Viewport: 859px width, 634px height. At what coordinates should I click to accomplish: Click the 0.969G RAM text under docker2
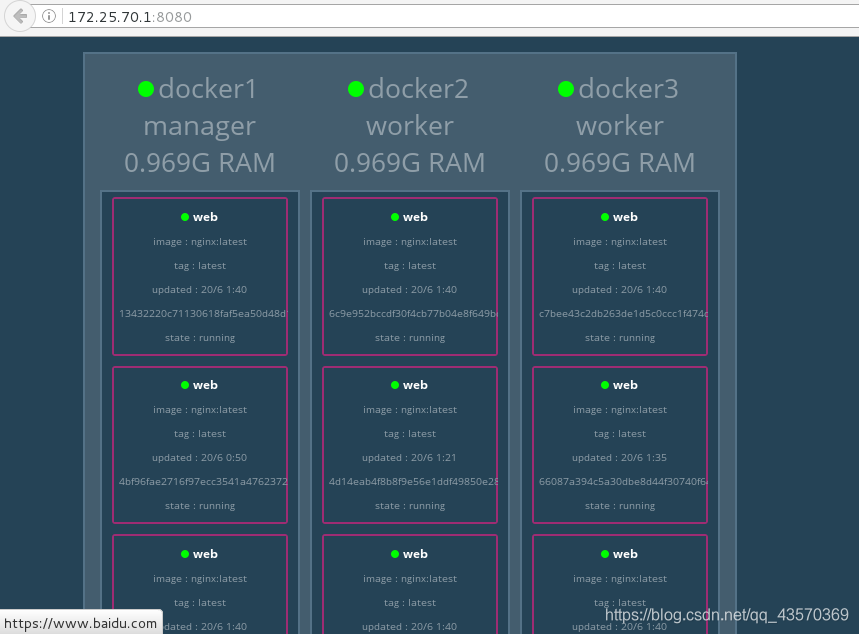410,163
